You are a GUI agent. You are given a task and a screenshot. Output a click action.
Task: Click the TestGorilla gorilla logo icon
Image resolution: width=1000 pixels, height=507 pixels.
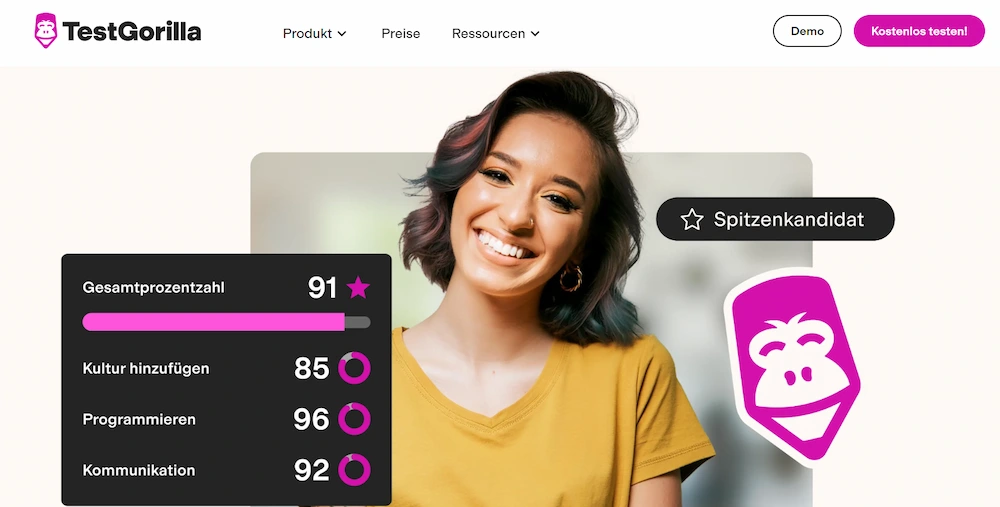pos(46,31)
